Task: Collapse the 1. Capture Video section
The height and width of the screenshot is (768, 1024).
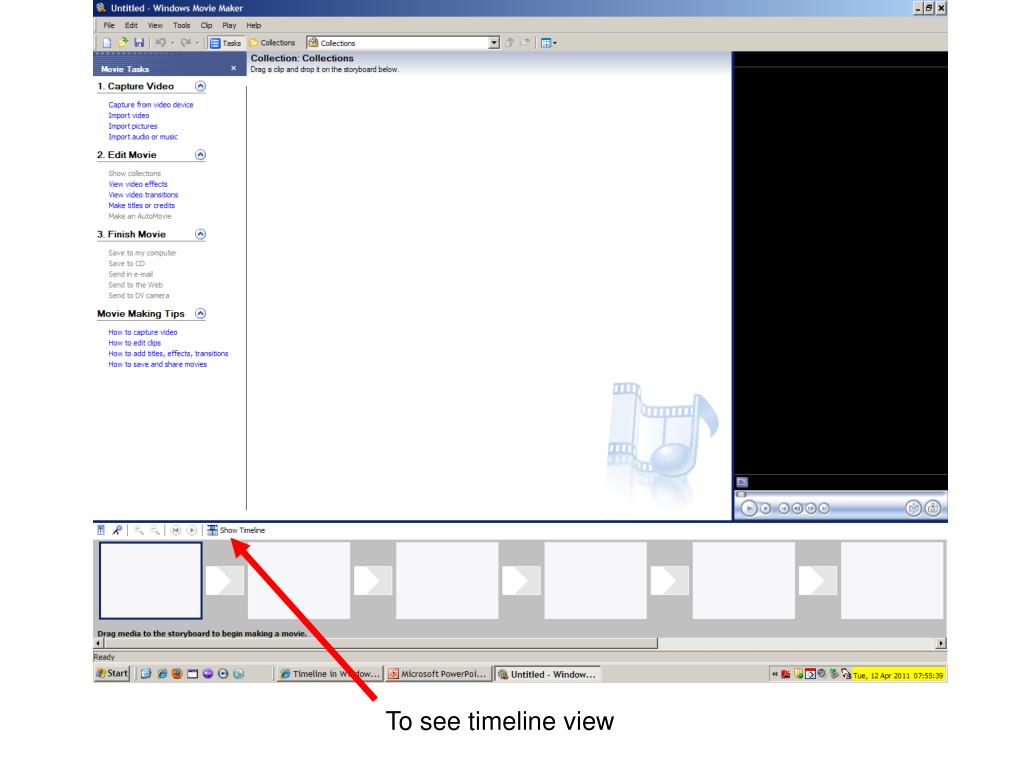Action: [200, 86]
